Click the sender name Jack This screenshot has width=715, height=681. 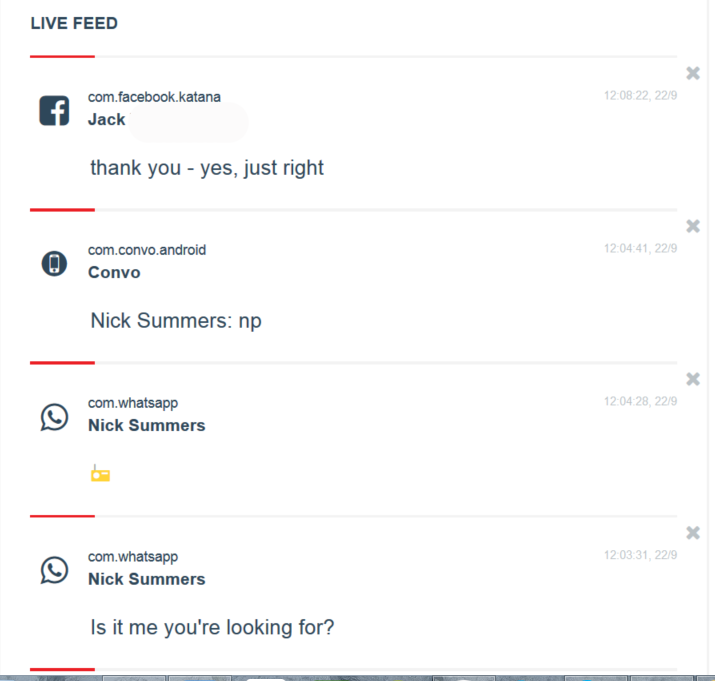106,119
